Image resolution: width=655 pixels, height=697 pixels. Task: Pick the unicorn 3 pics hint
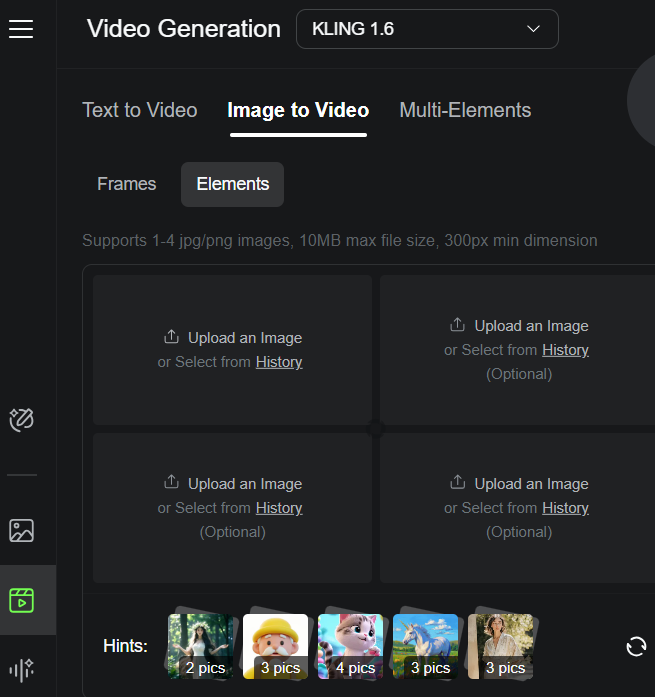coord(426,646)
